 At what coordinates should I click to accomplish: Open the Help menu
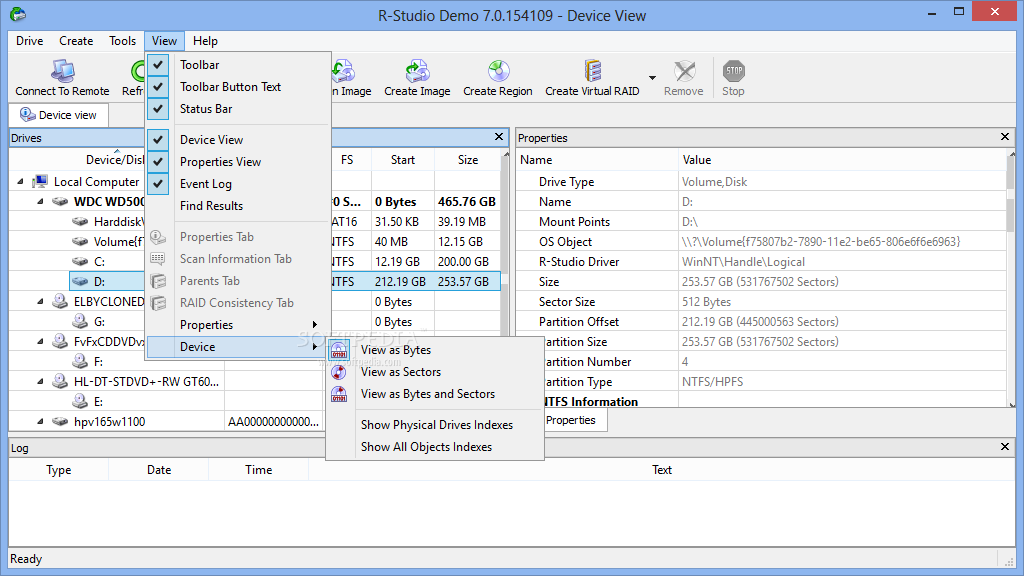point(205,40)
